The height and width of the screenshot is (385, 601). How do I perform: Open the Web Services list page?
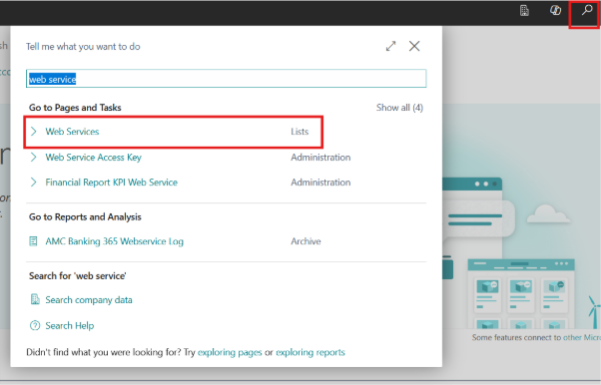click(72, 132)
